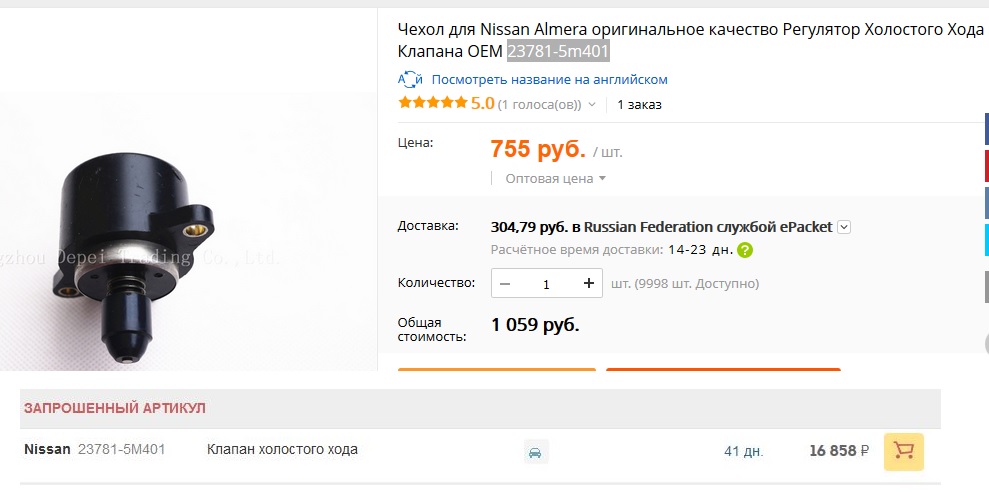Image resolution: width=989 pixels, height=492 pixels.
Task: Decrease quantity with the minus button
Action: 505,284
